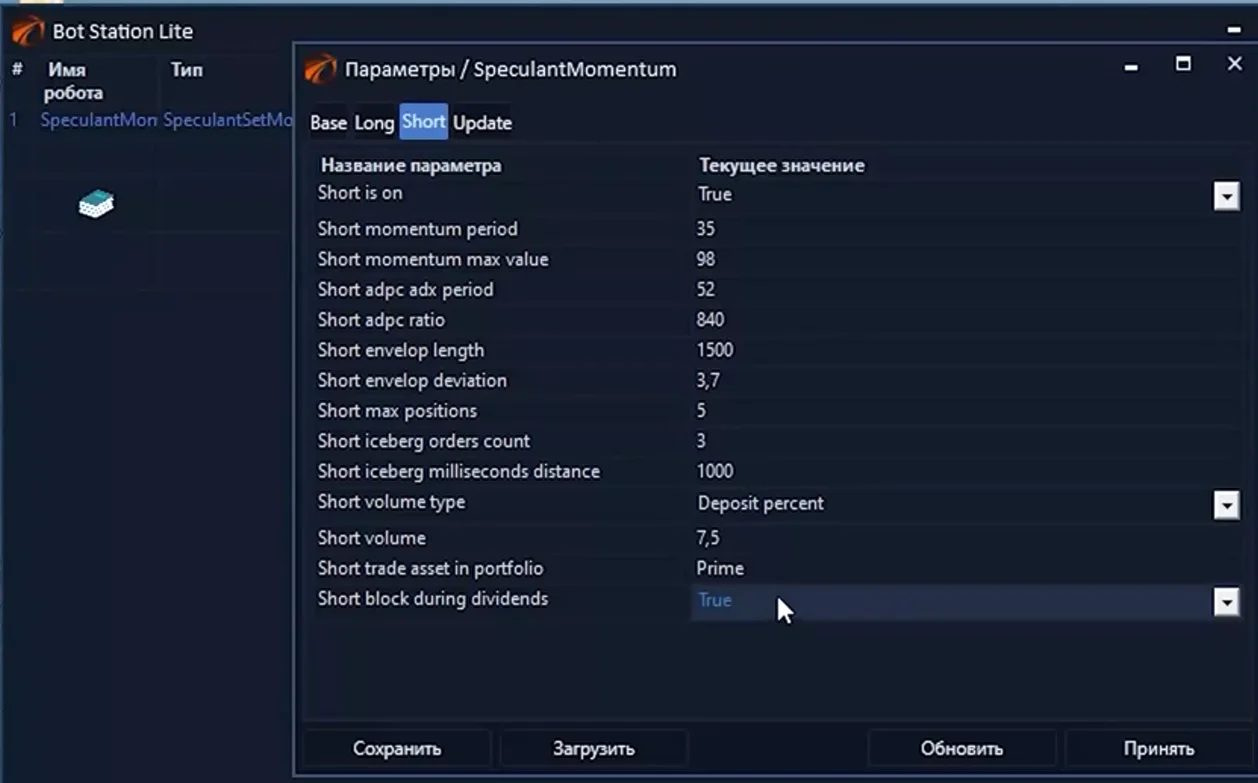This screenshot has width=1258, height=783.
Task: Click the Short trade asset in portfolio label
Action: [431, 568]
